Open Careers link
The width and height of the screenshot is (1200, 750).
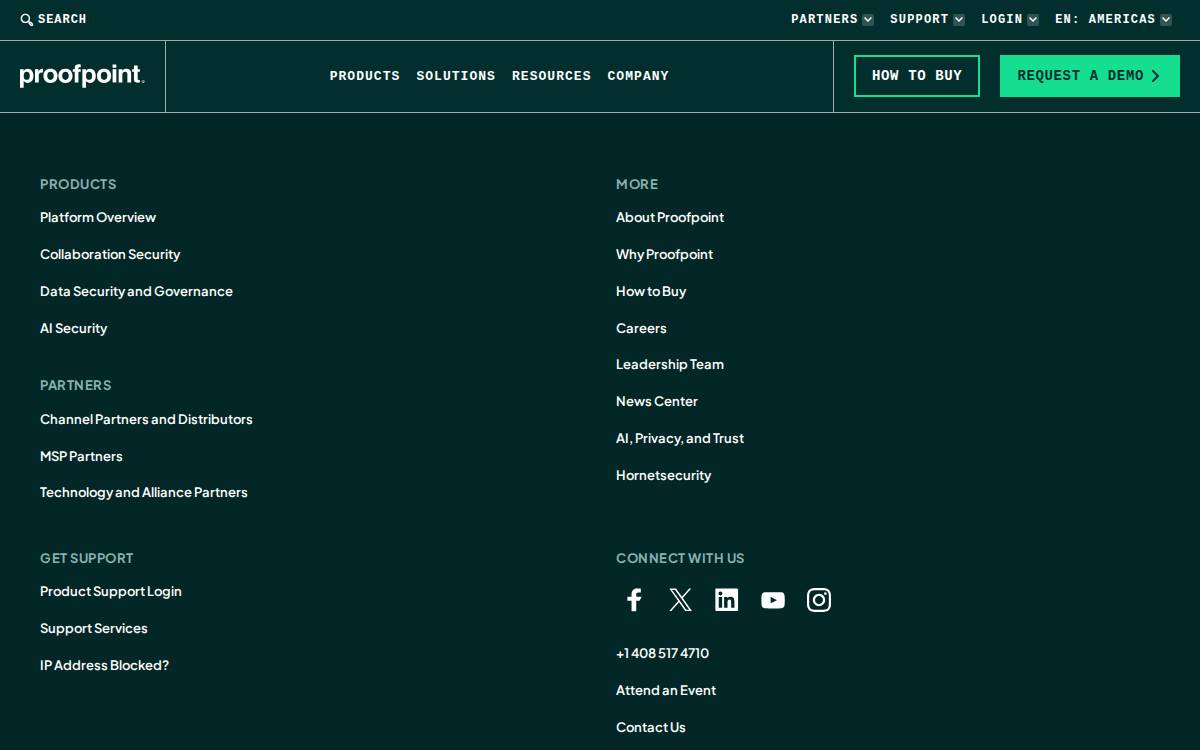tap(641, 328)
